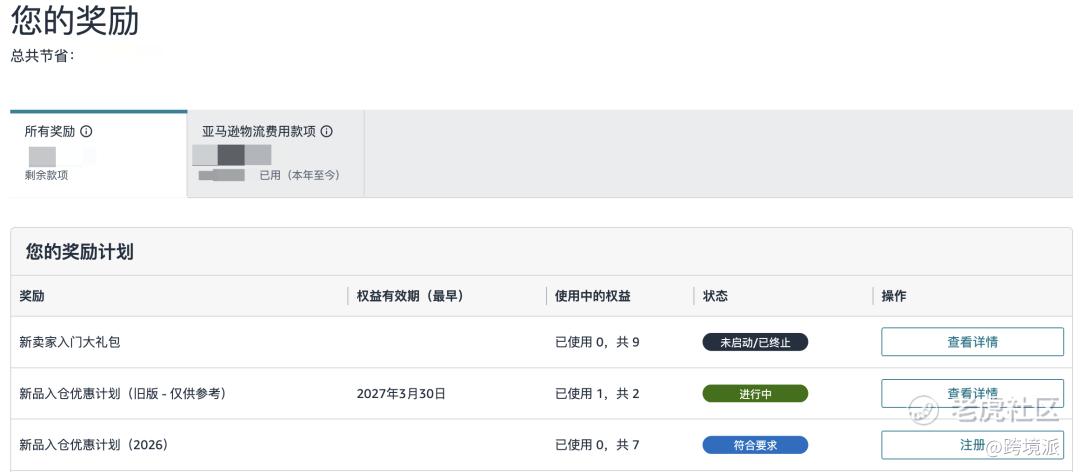The height and width of the screenshot is (472, 1080).
Task: Switch to the 所有奖励 tab
Action: [x=98, y=154]
